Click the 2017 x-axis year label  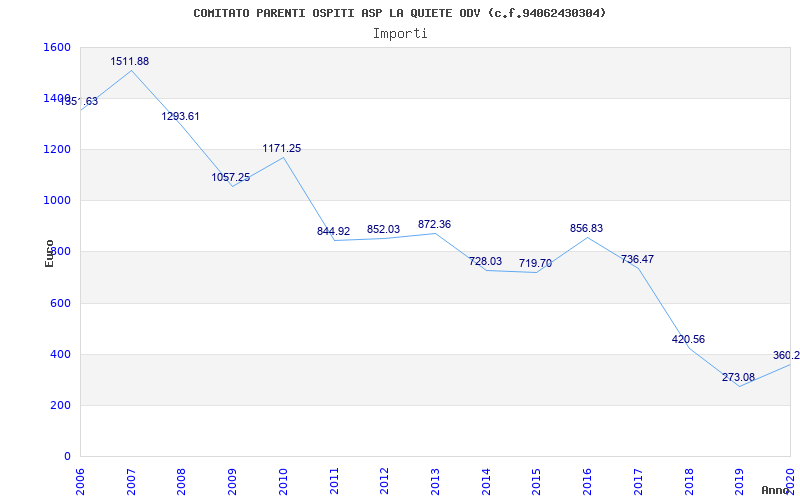(x=638, y=481)
